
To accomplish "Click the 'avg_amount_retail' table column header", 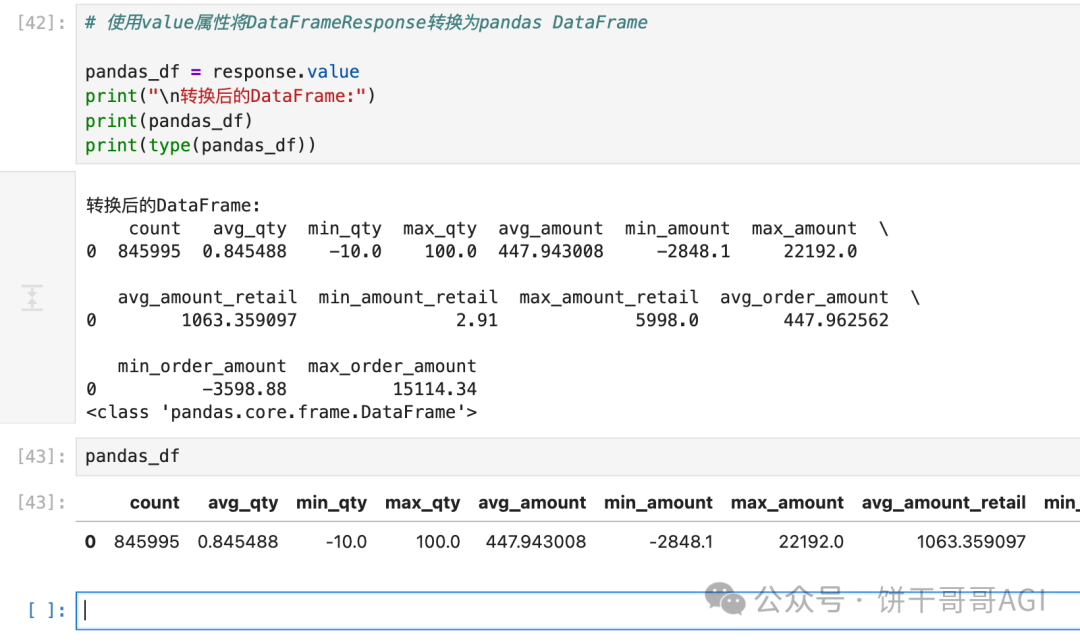I will coord(944,503).
